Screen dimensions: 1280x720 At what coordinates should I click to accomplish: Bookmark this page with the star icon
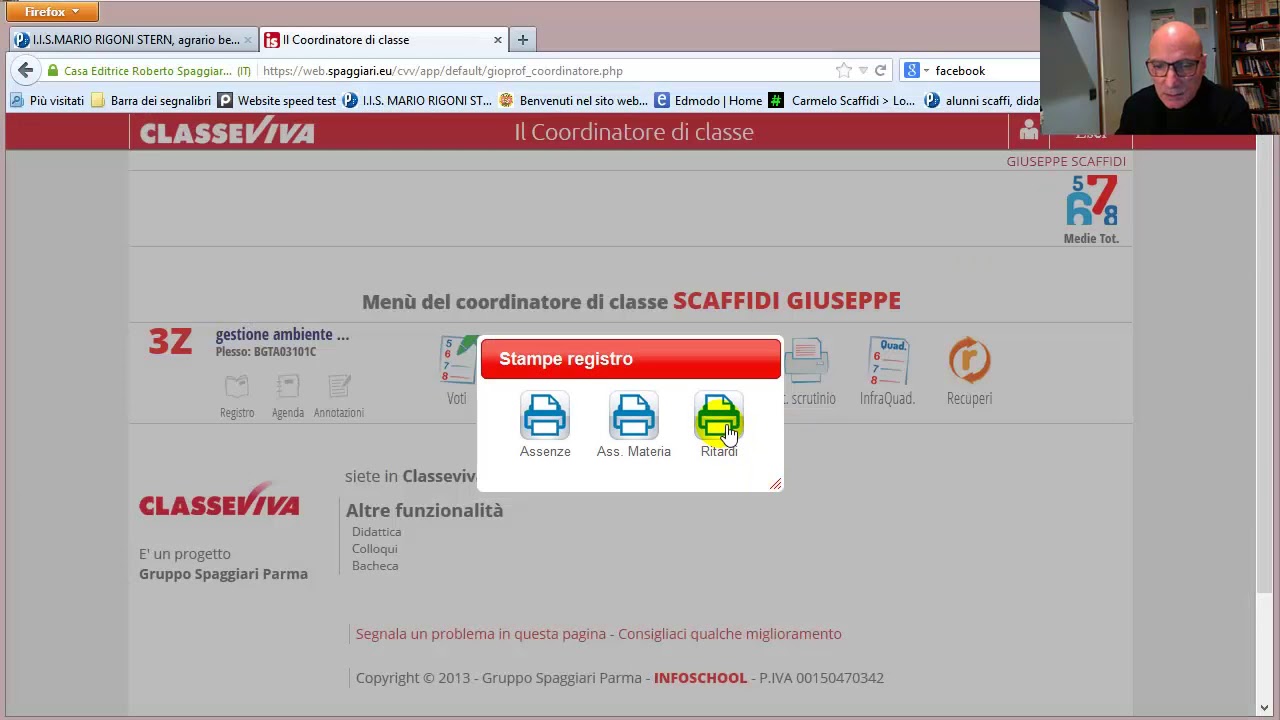click(x=844, y=70)
